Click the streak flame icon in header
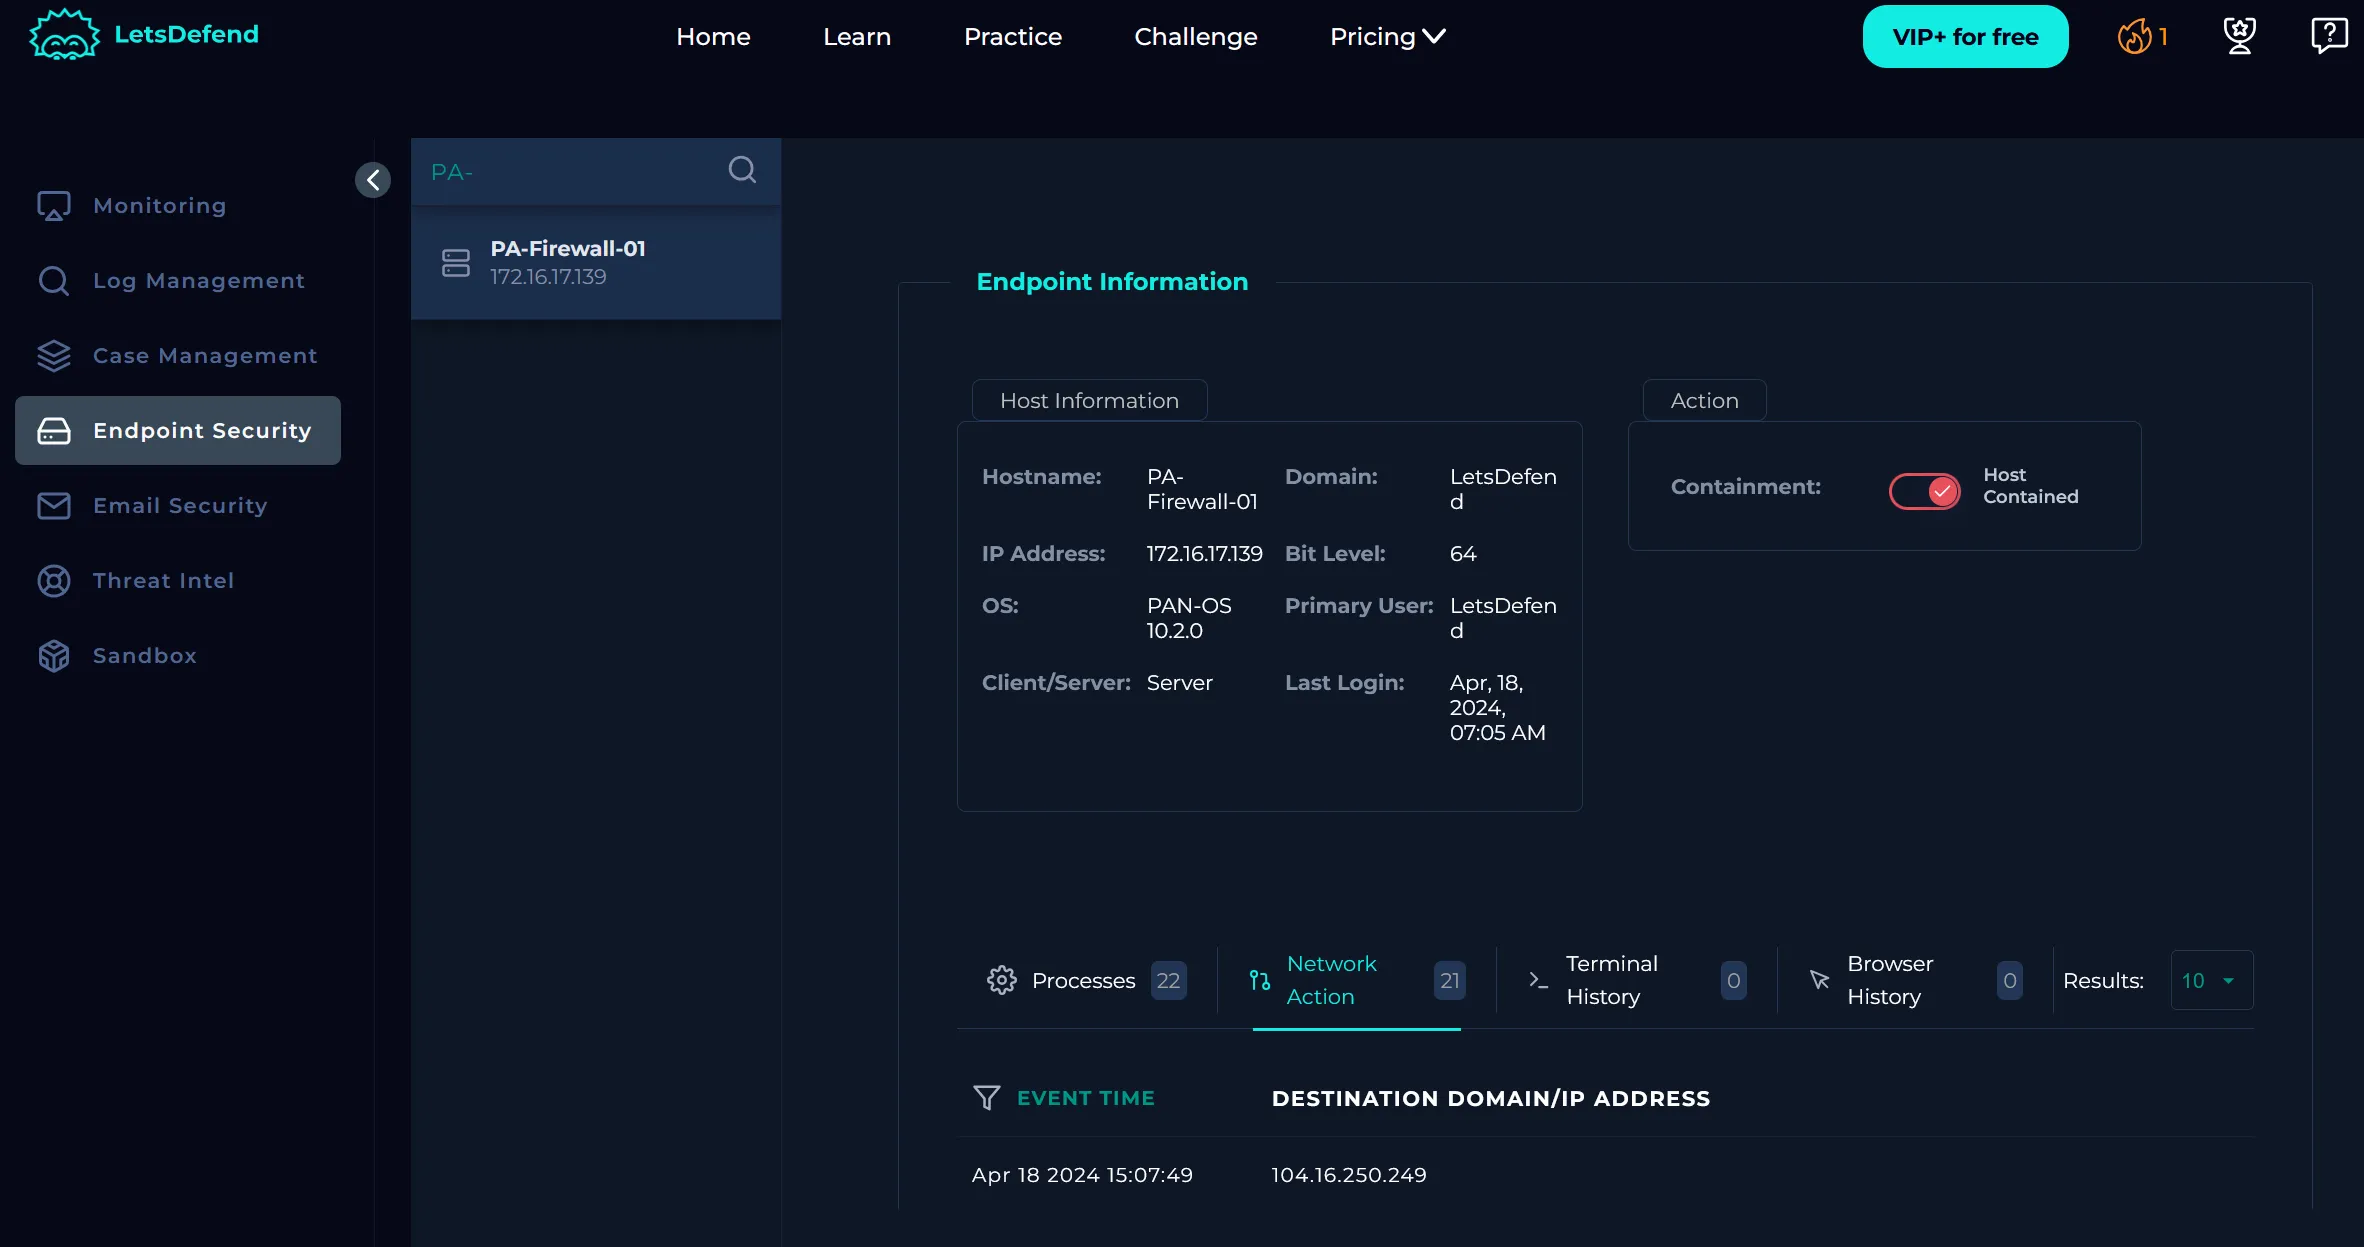 pos(2134,37)
